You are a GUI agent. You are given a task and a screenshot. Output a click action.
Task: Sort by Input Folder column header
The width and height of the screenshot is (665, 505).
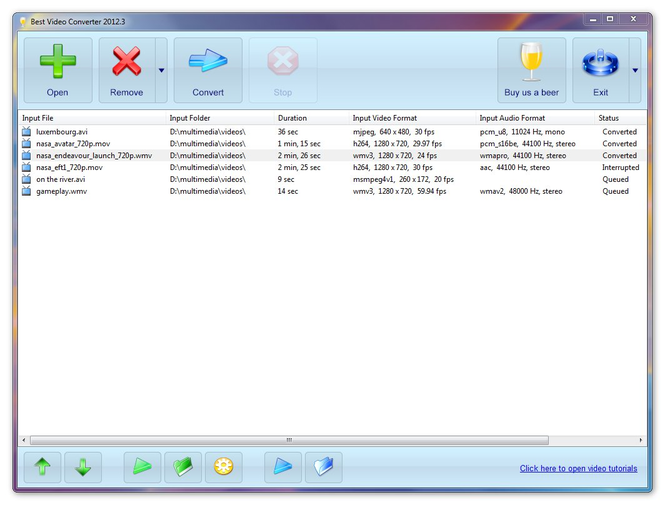(220, 118)
